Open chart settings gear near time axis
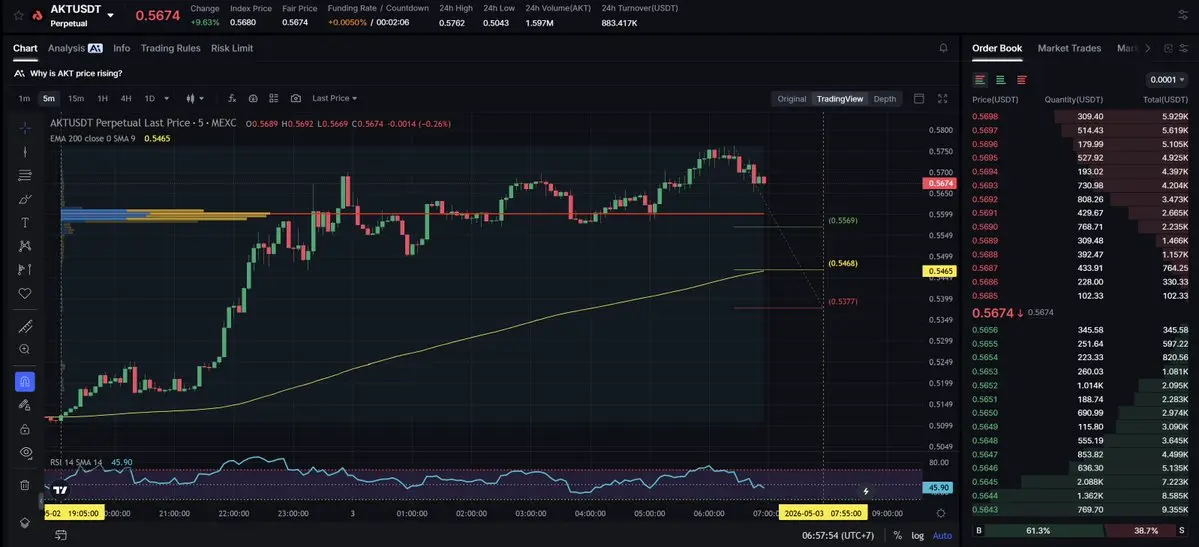 pyautogui.click(x=941, y=513)
